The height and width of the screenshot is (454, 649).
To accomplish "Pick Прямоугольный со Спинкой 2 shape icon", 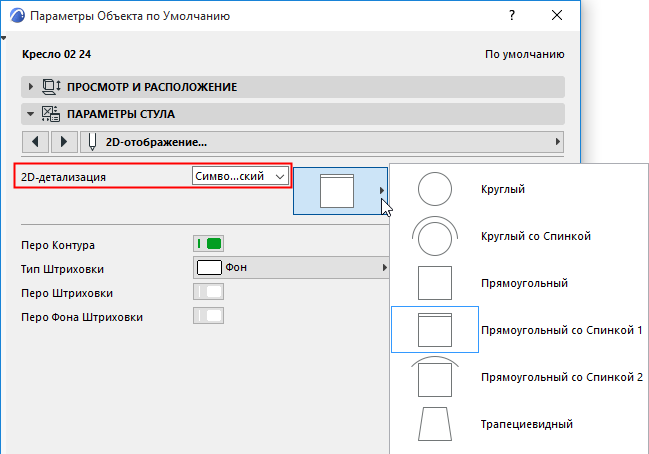I will tap(435, 377).
